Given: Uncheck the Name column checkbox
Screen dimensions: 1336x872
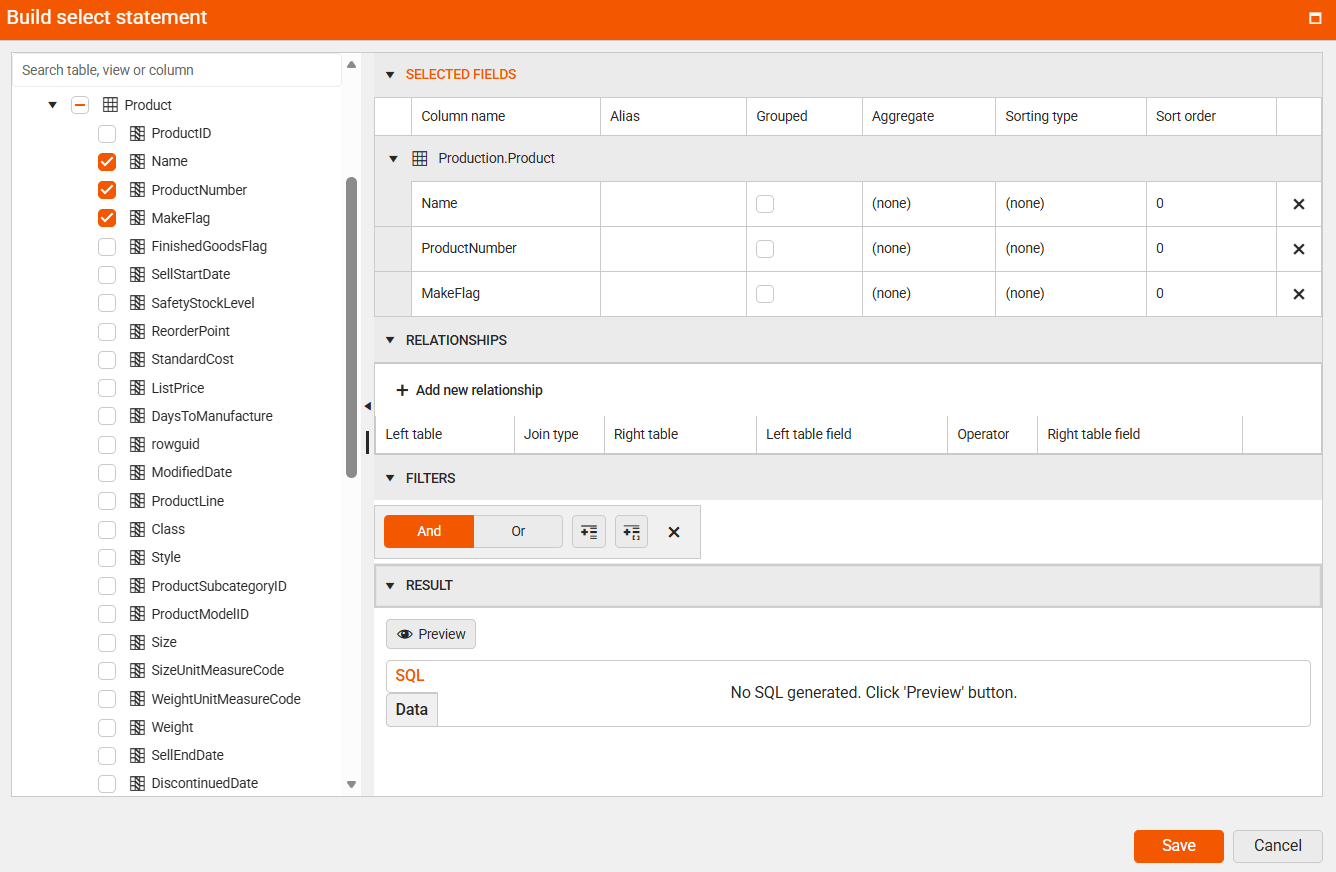Looking at the screenshot, I should coord(105,161).
